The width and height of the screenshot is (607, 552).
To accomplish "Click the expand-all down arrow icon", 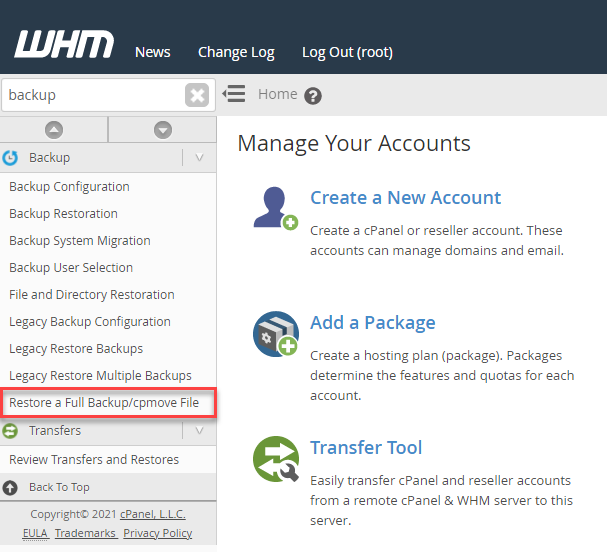I will (x=163, y=130).
